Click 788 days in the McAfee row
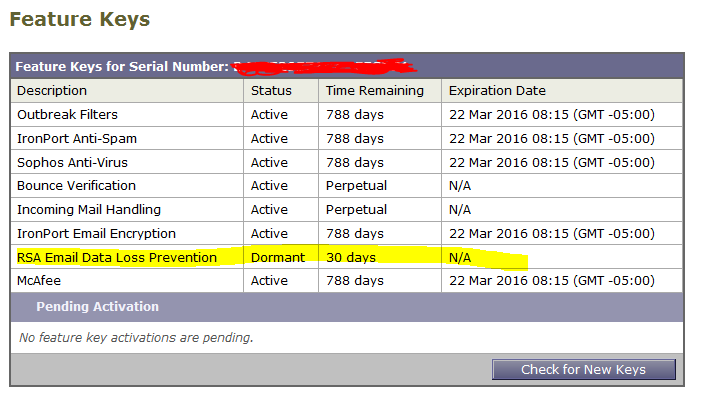Image resolution: width=718 pixels, height=395 pixels. pos(355,281)
